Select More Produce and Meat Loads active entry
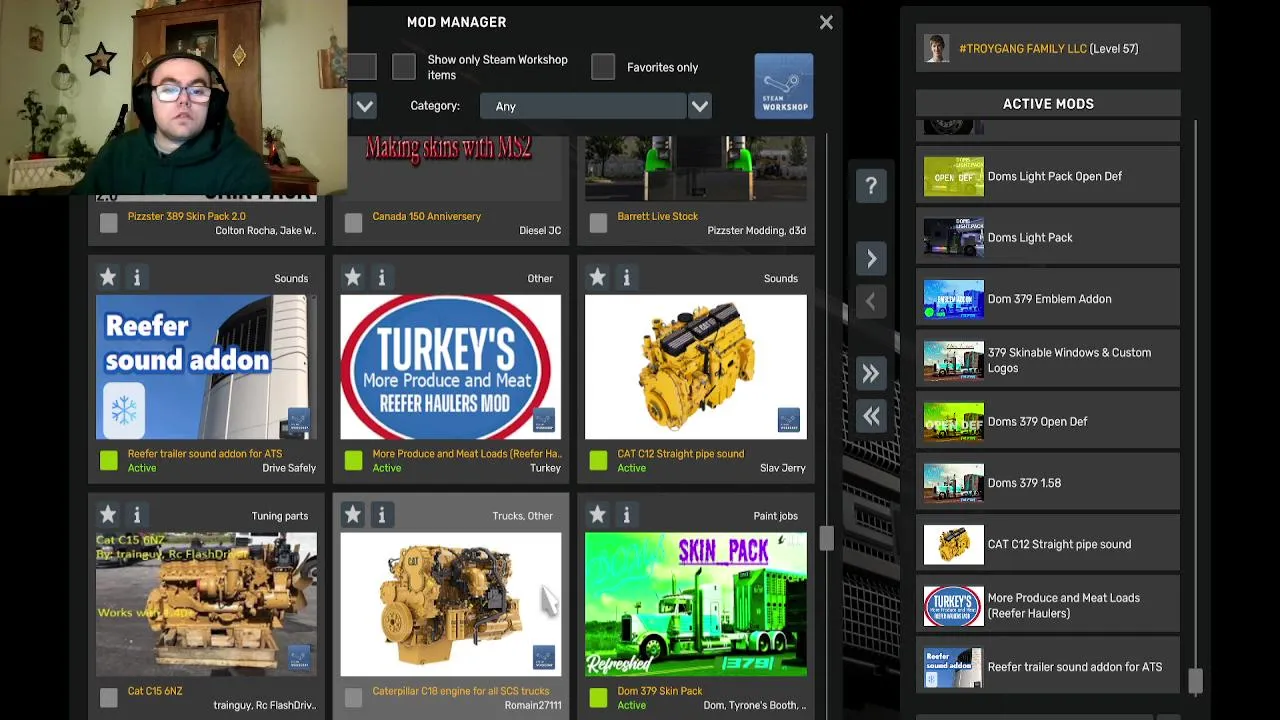The image size is (1280, 720). point(1048,606)
